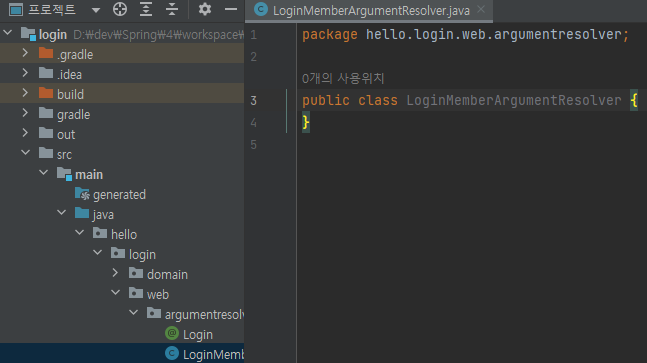
Task: Collapse the login package node
Action: pos(98,252)
